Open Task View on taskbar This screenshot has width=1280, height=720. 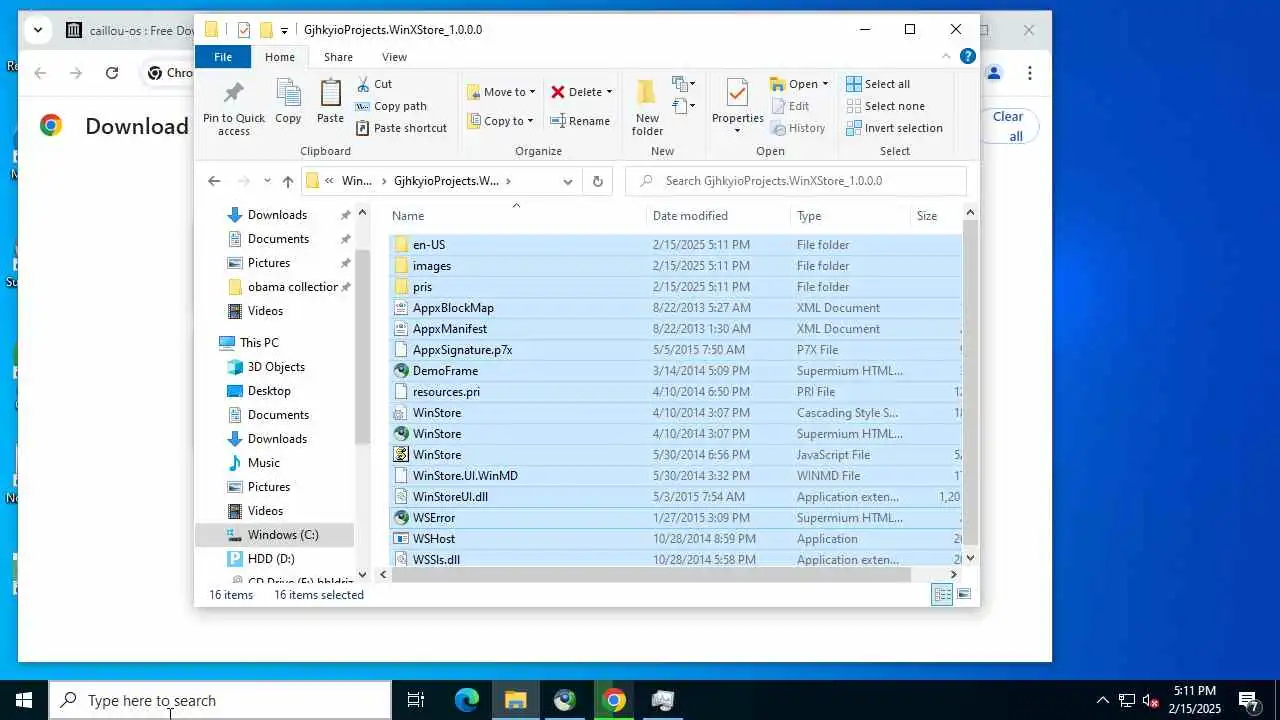[416, 700]
